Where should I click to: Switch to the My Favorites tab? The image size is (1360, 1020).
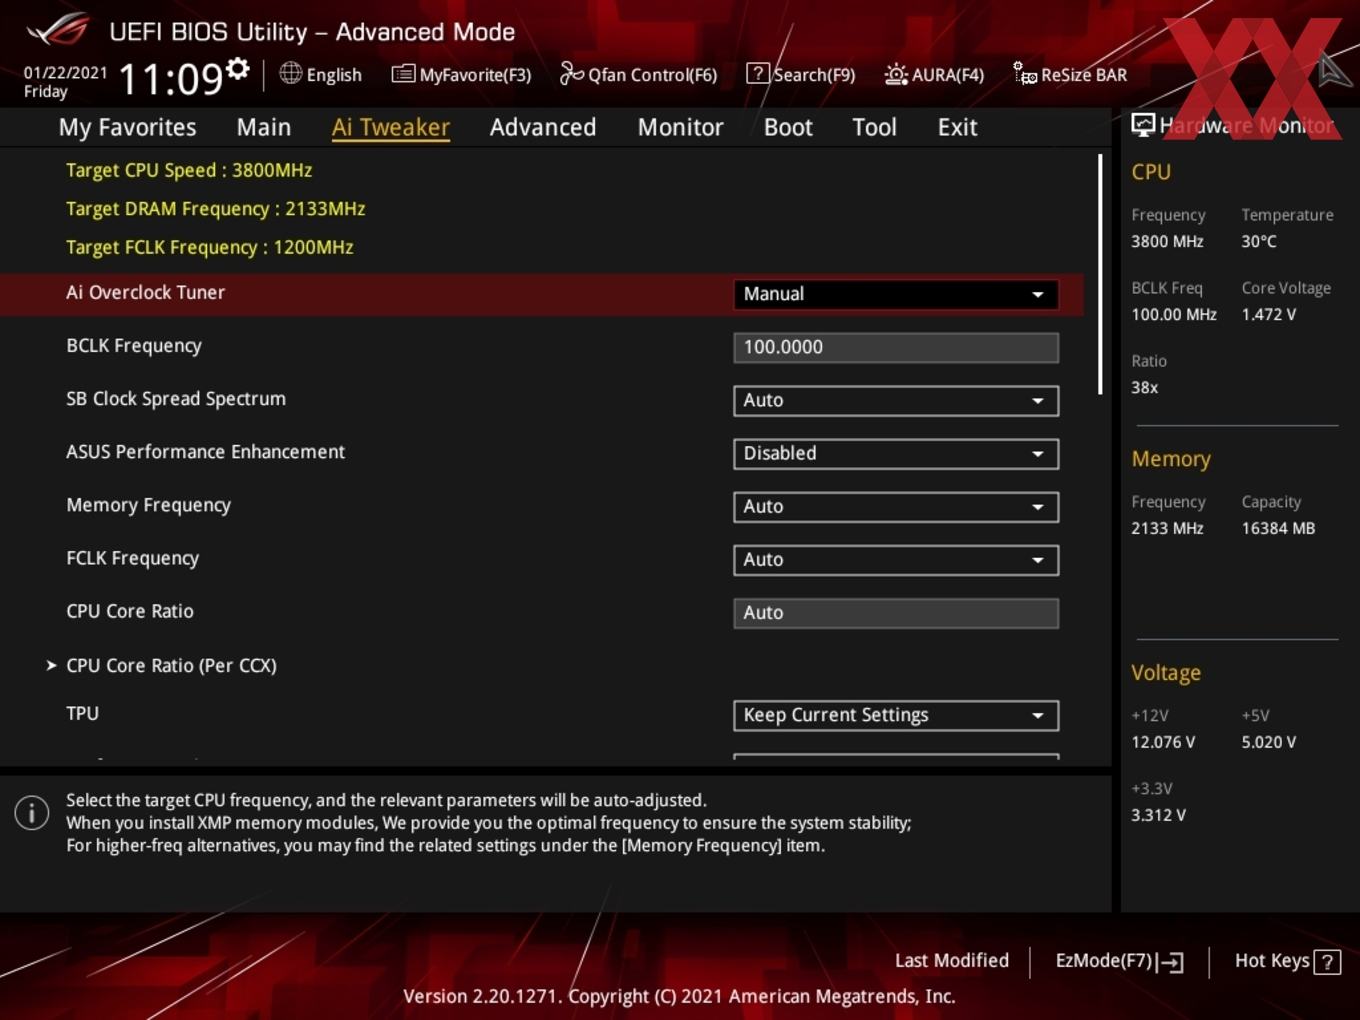tap(127, 127)
